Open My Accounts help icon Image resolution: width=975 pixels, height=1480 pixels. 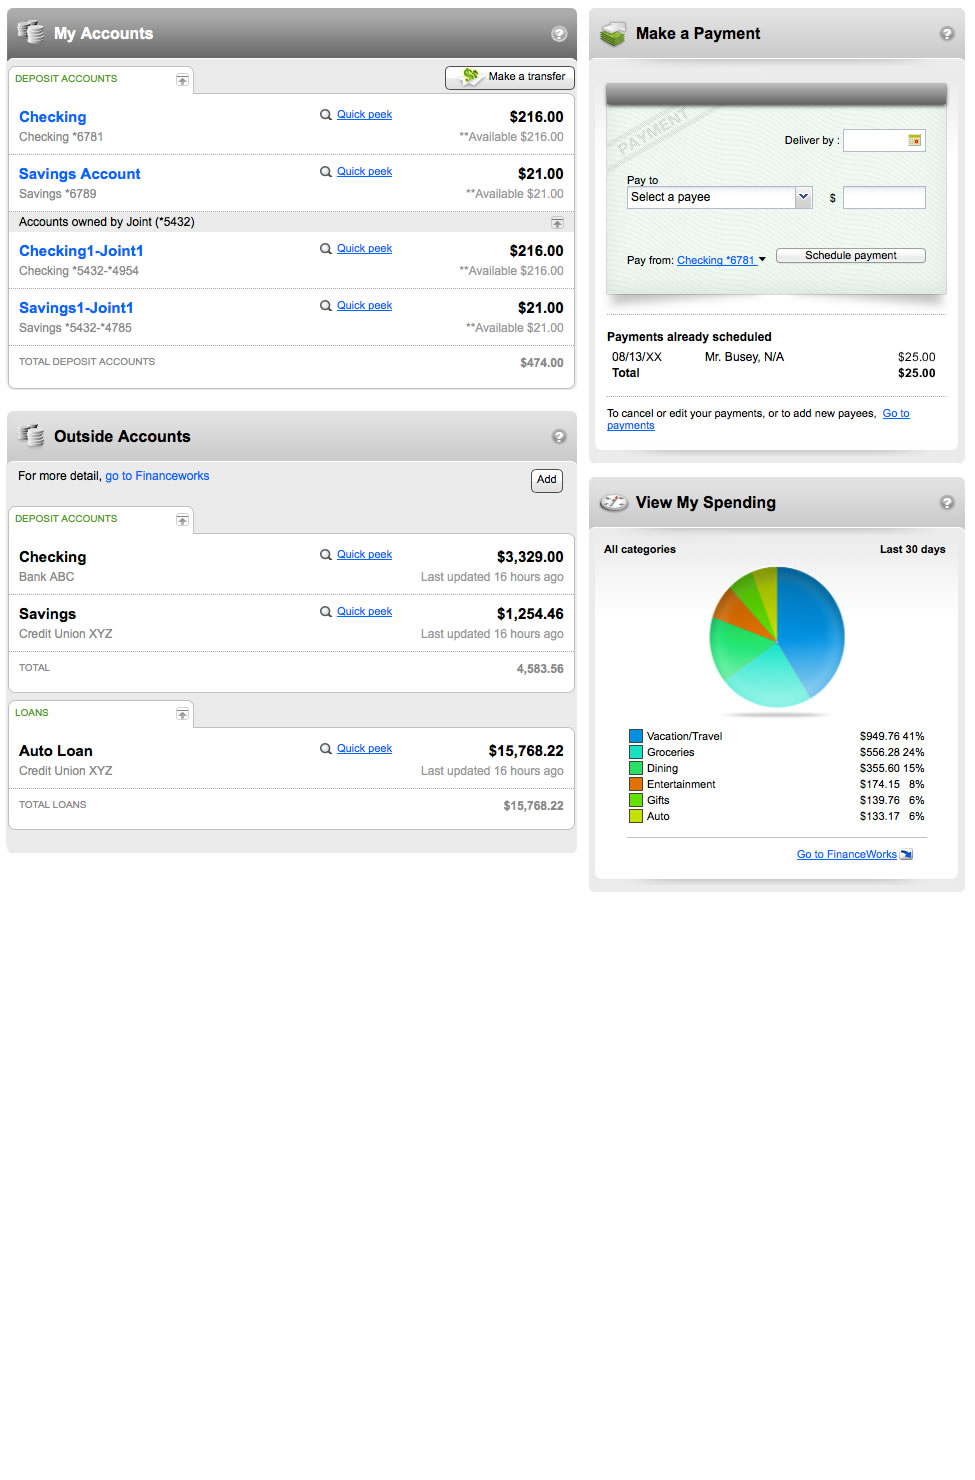click(558, 33)
